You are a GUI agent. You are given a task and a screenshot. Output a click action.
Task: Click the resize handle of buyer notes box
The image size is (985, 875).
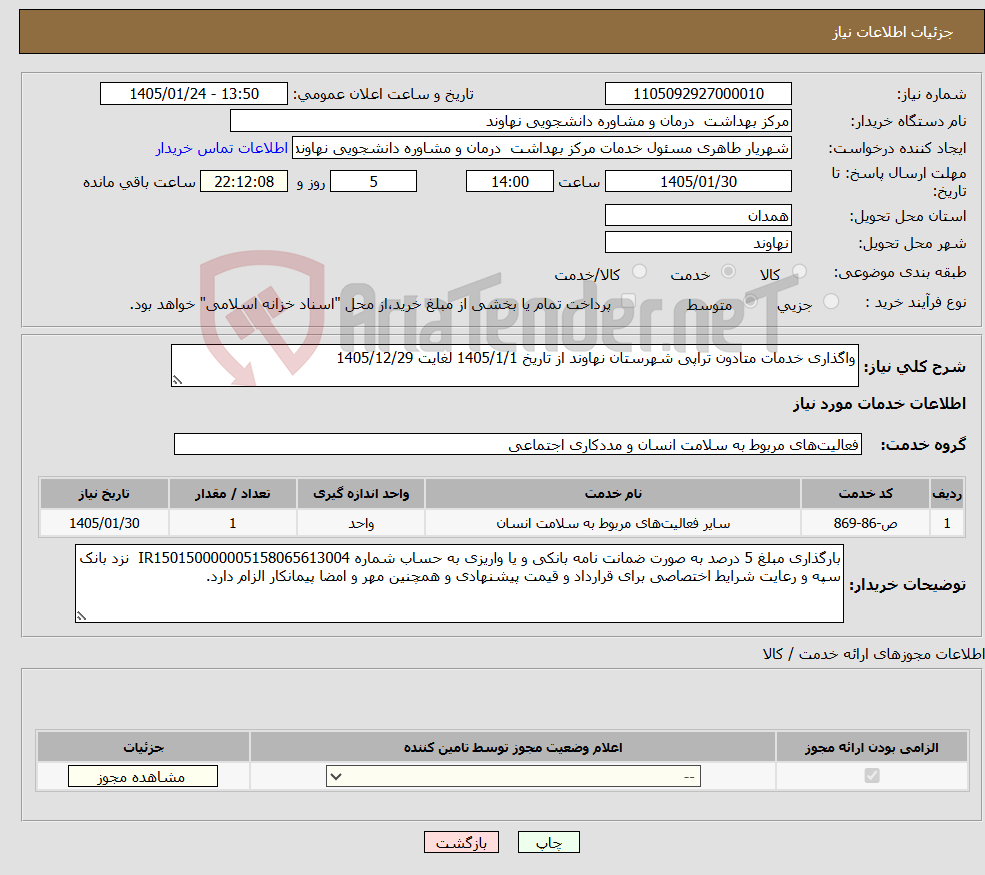click(81, 616)
